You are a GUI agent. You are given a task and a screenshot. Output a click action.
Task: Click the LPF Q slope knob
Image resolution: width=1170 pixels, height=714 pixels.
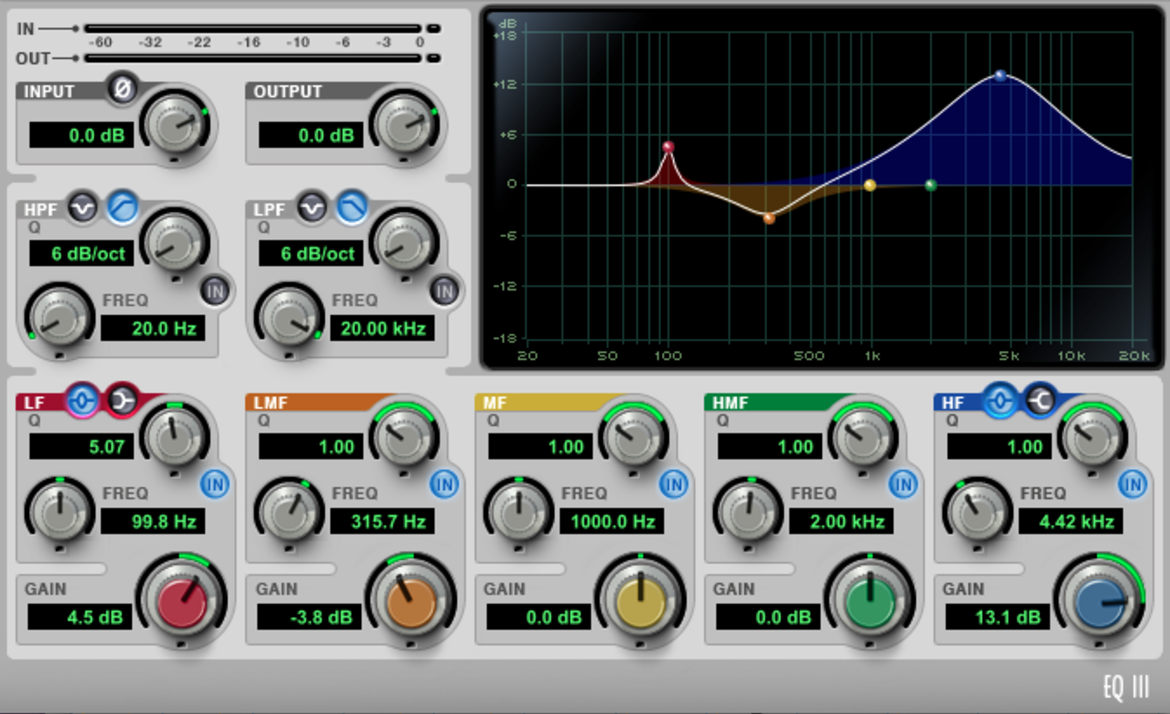tap(404, 242)
